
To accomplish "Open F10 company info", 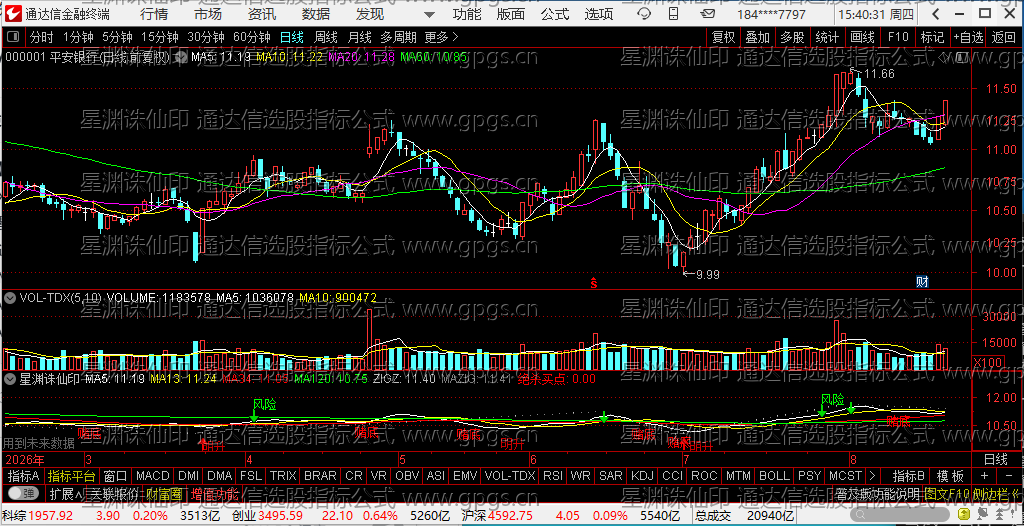I will 898,38.
